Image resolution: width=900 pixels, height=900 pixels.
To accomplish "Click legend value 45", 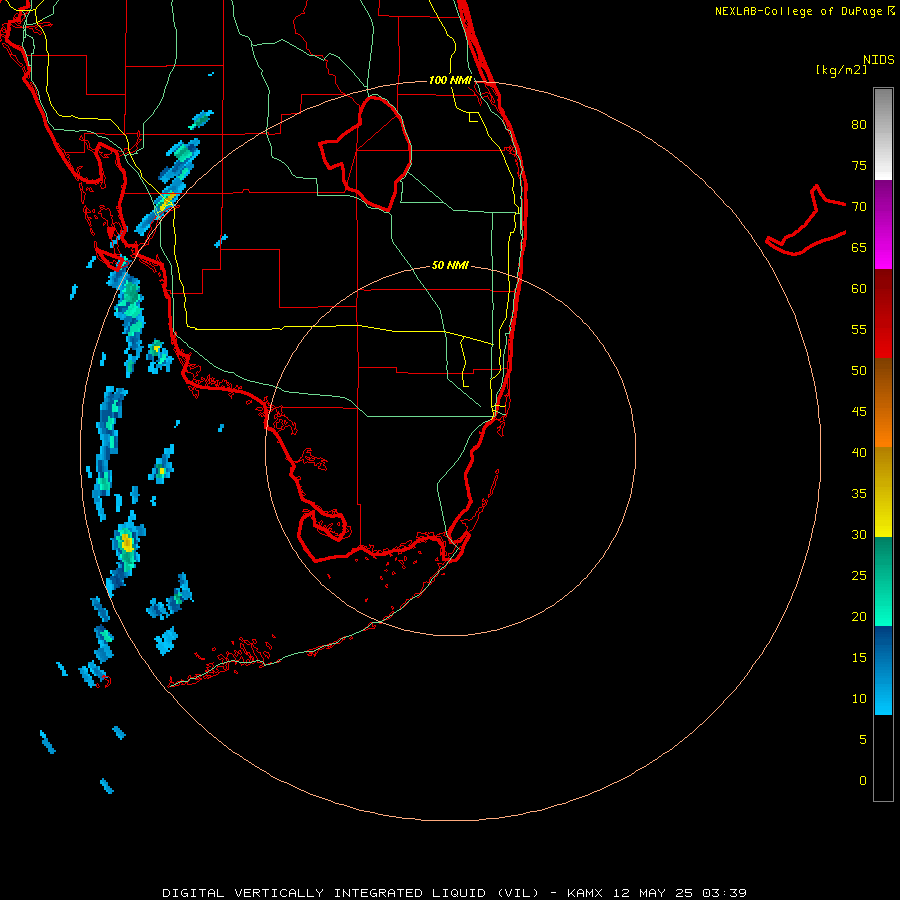I will pyautogui.click(x=859, y=412).
